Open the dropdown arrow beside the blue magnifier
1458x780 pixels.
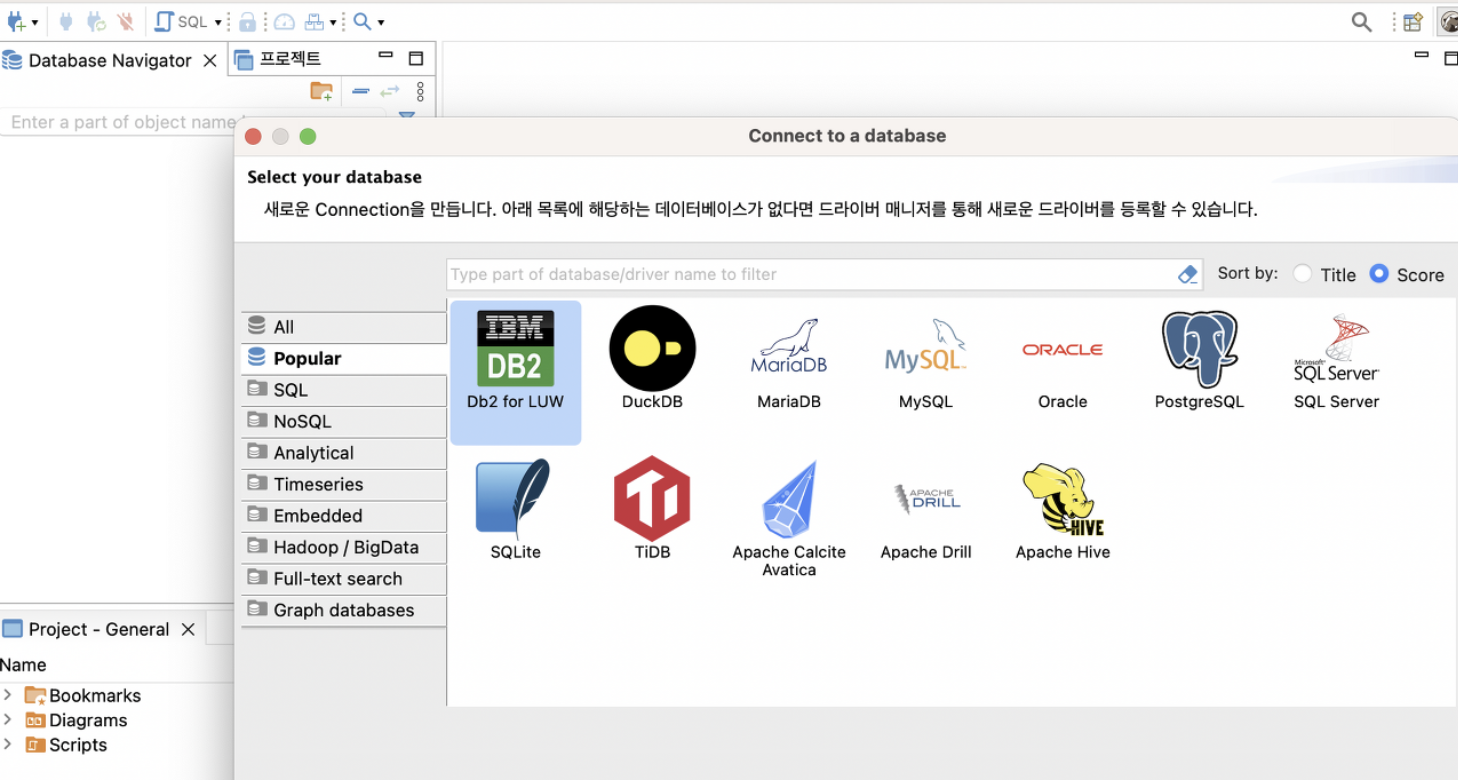click(x=381, y=22)
